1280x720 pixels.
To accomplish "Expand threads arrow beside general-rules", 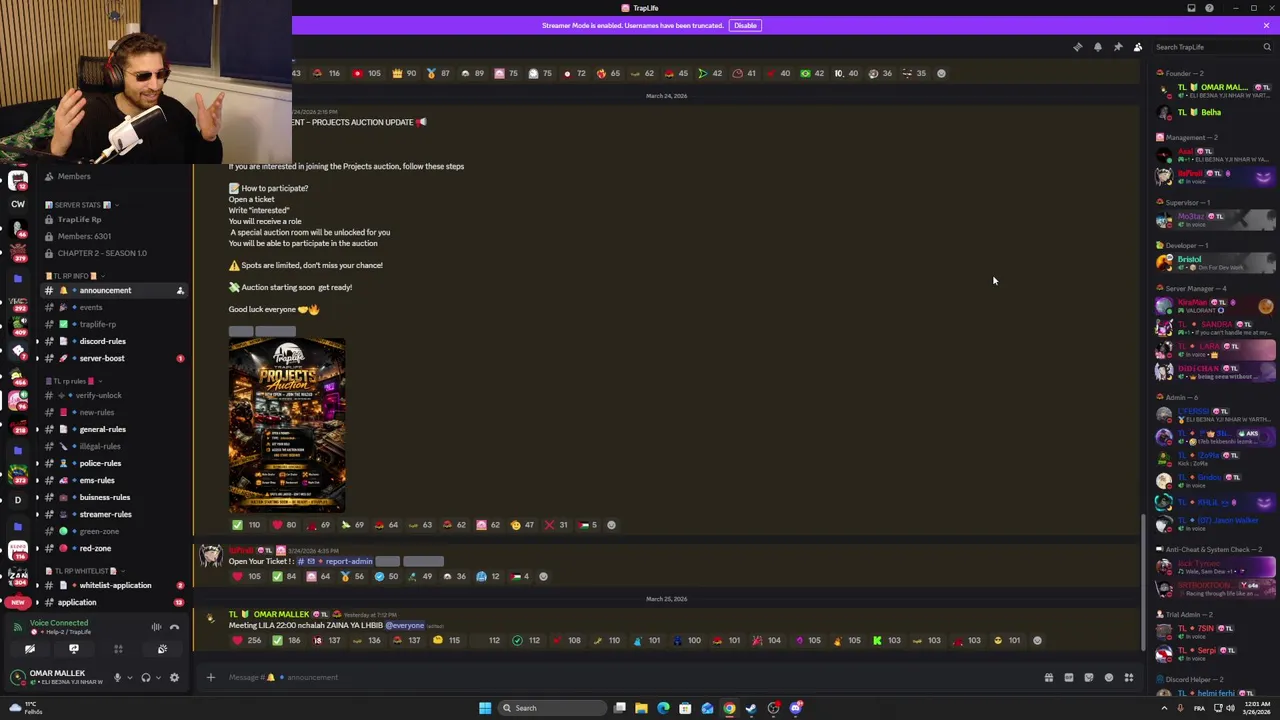I will click(x=37, y=429).
